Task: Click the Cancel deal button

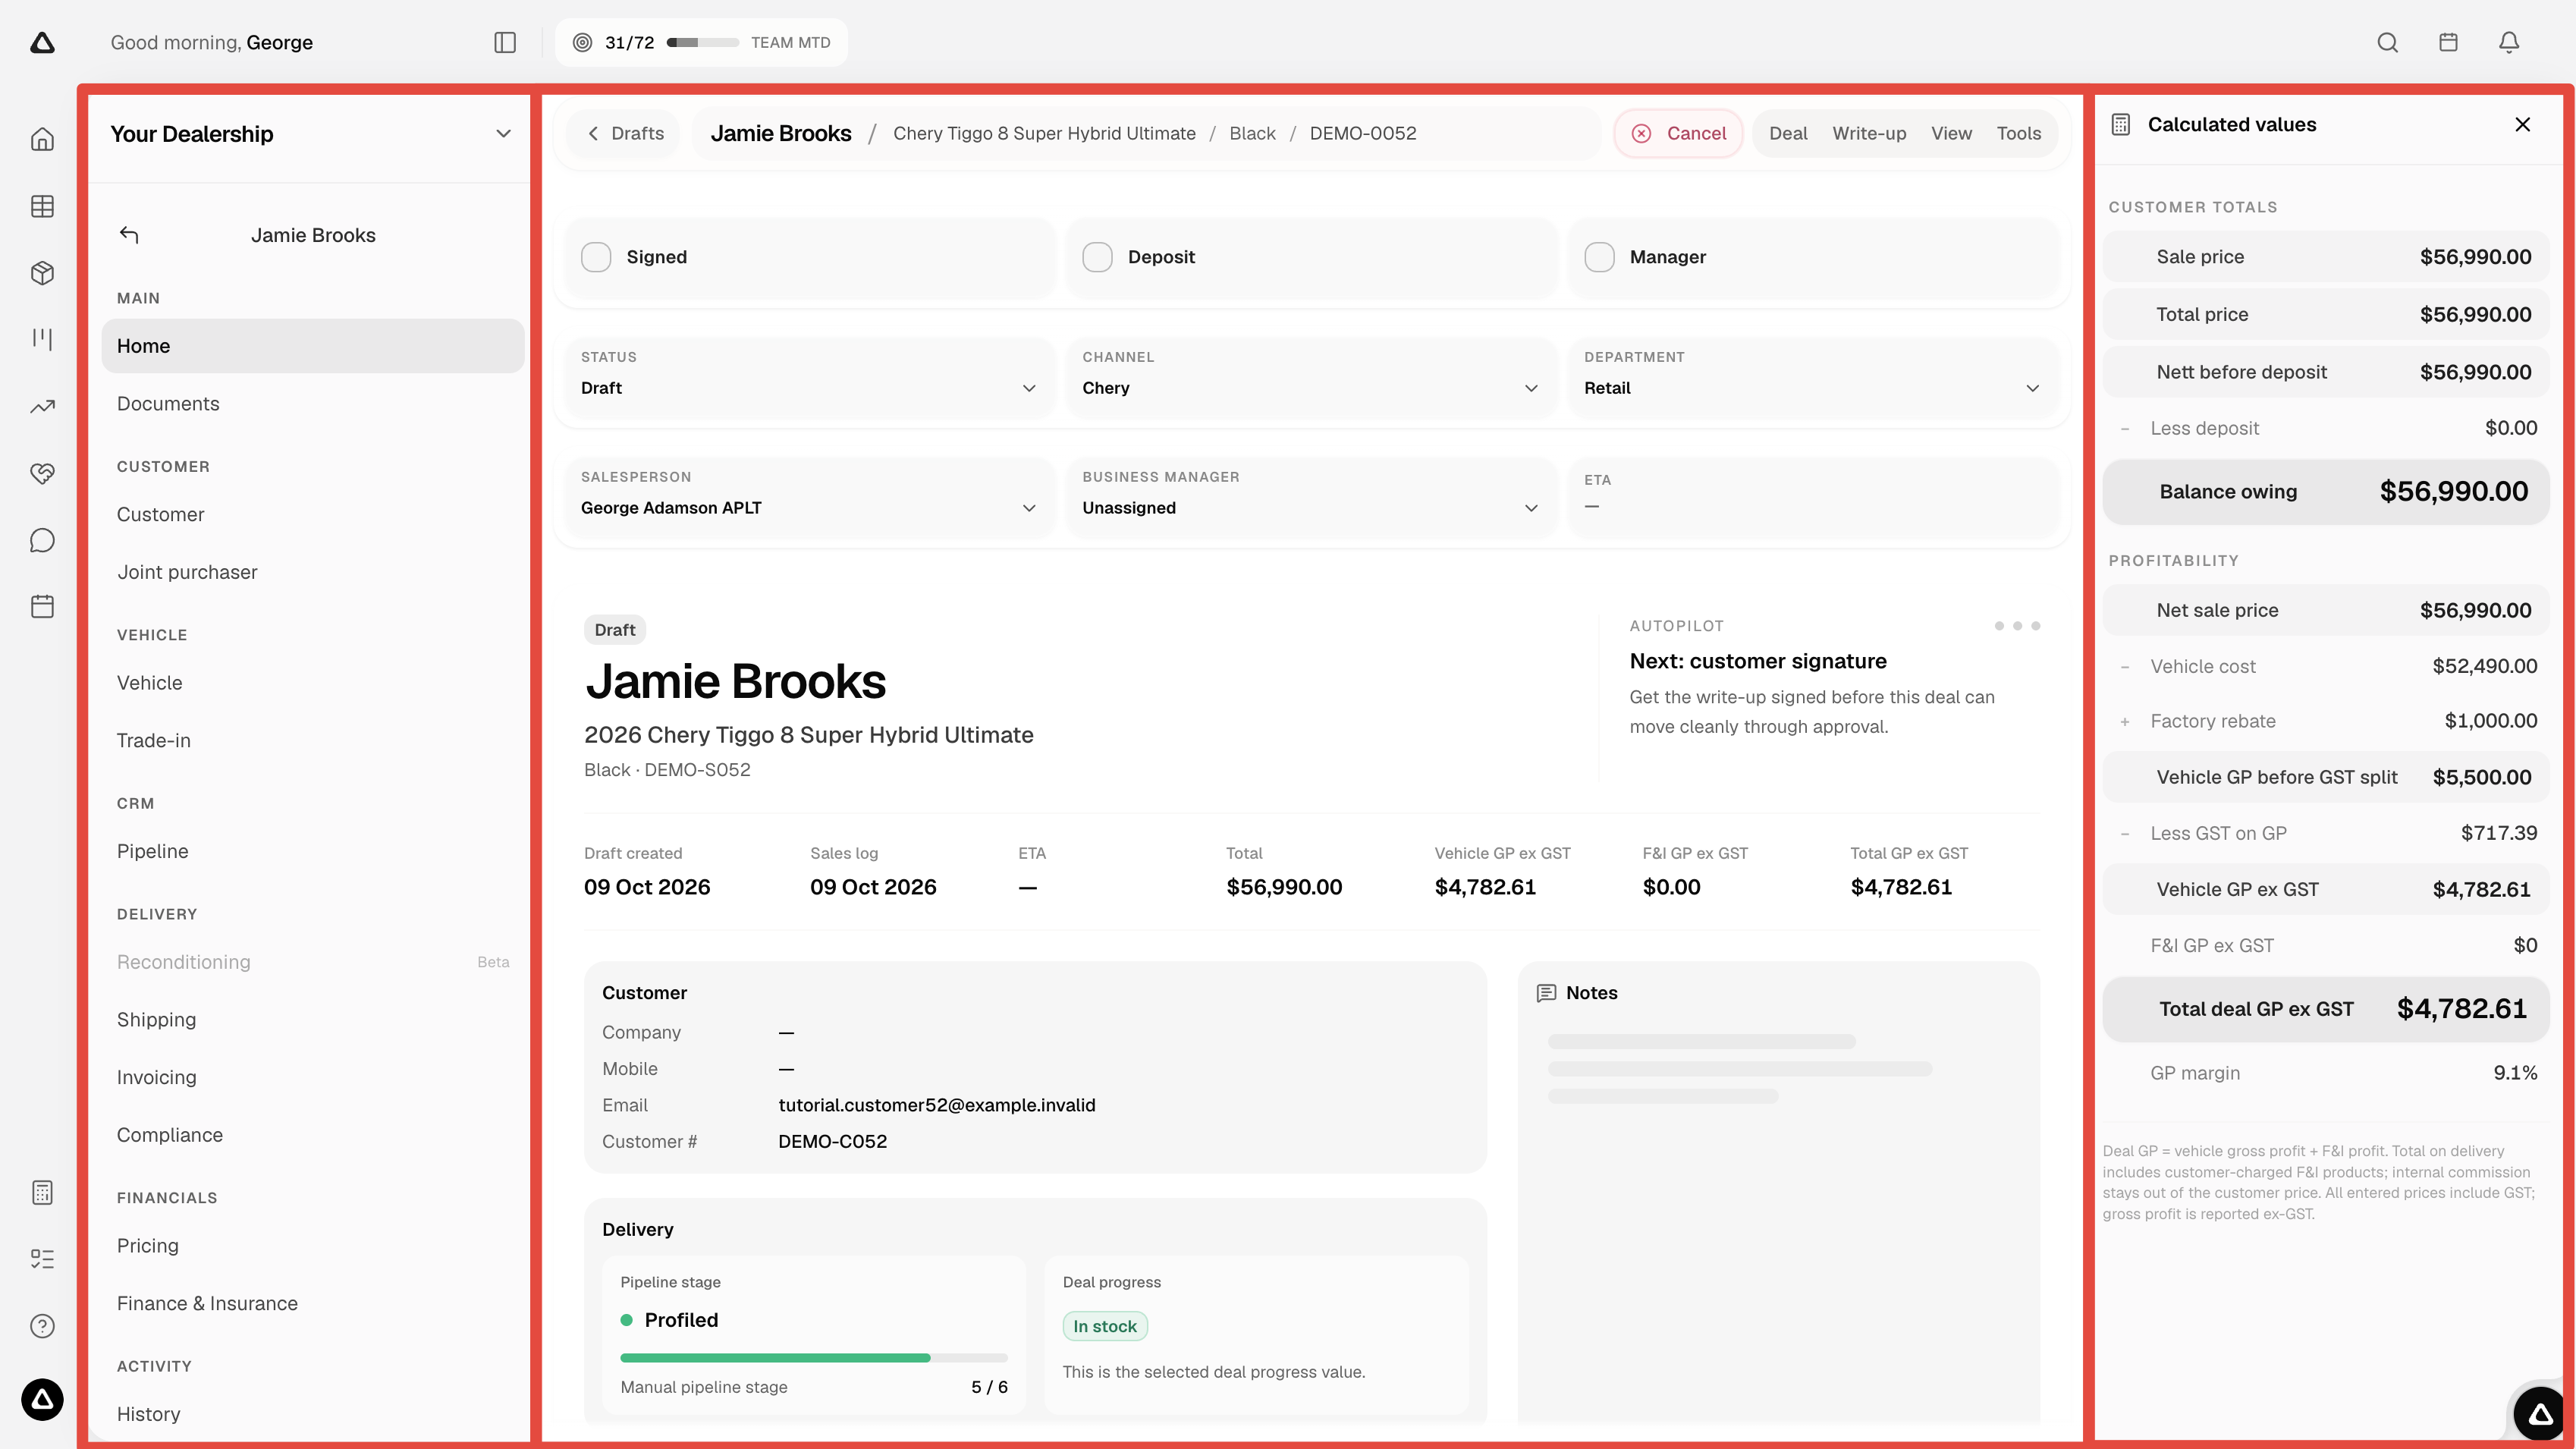Action: (x=1678, y=134)
